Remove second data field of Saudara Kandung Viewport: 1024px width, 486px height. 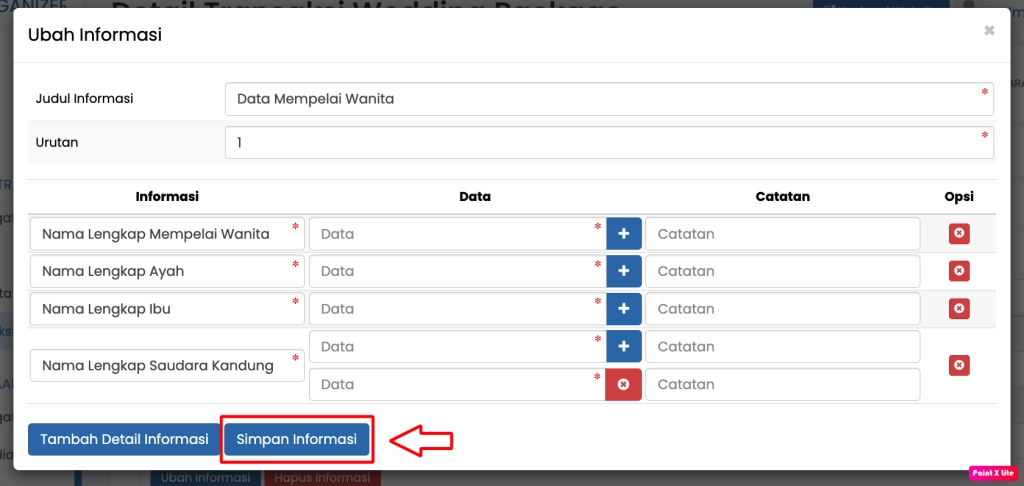click(623, 385)
